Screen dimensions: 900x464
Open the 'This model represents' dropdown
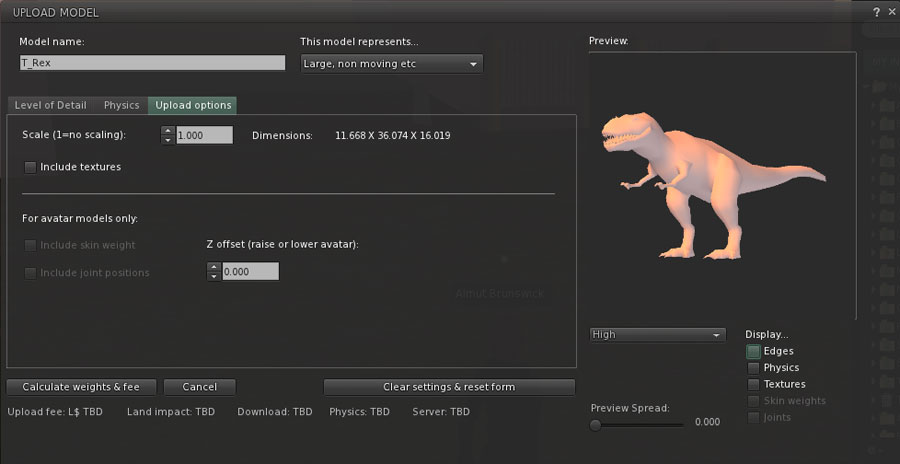pyautogui.click(x=391, y=64)
